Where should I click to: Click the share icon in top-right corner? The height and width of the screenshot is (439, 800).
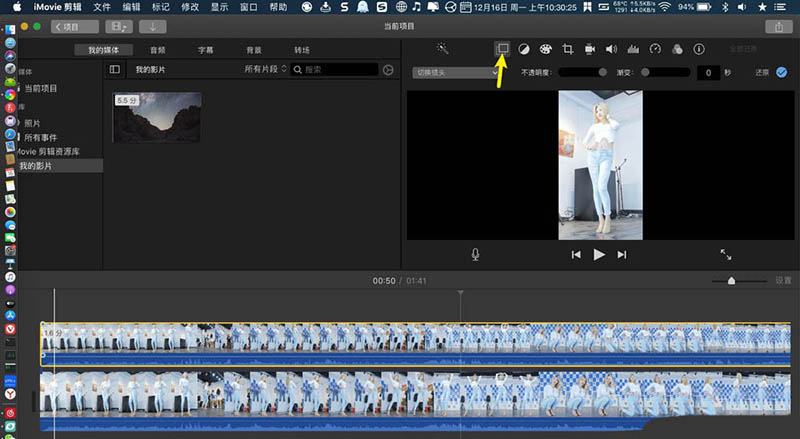pyautogui.click(x=779, y=27)
